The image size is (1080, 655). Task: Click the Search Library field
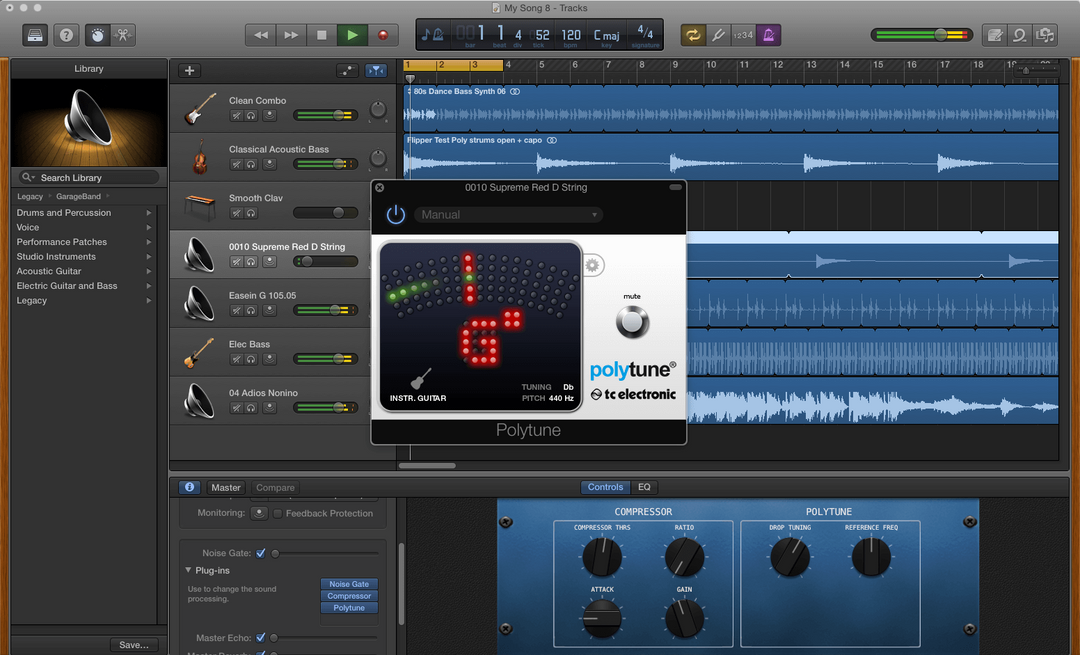point(89,178)
